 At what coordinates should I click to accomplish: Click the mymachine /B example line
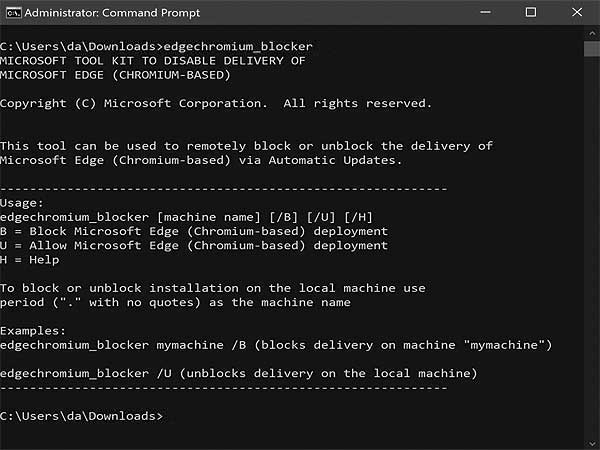pos(276,345)
